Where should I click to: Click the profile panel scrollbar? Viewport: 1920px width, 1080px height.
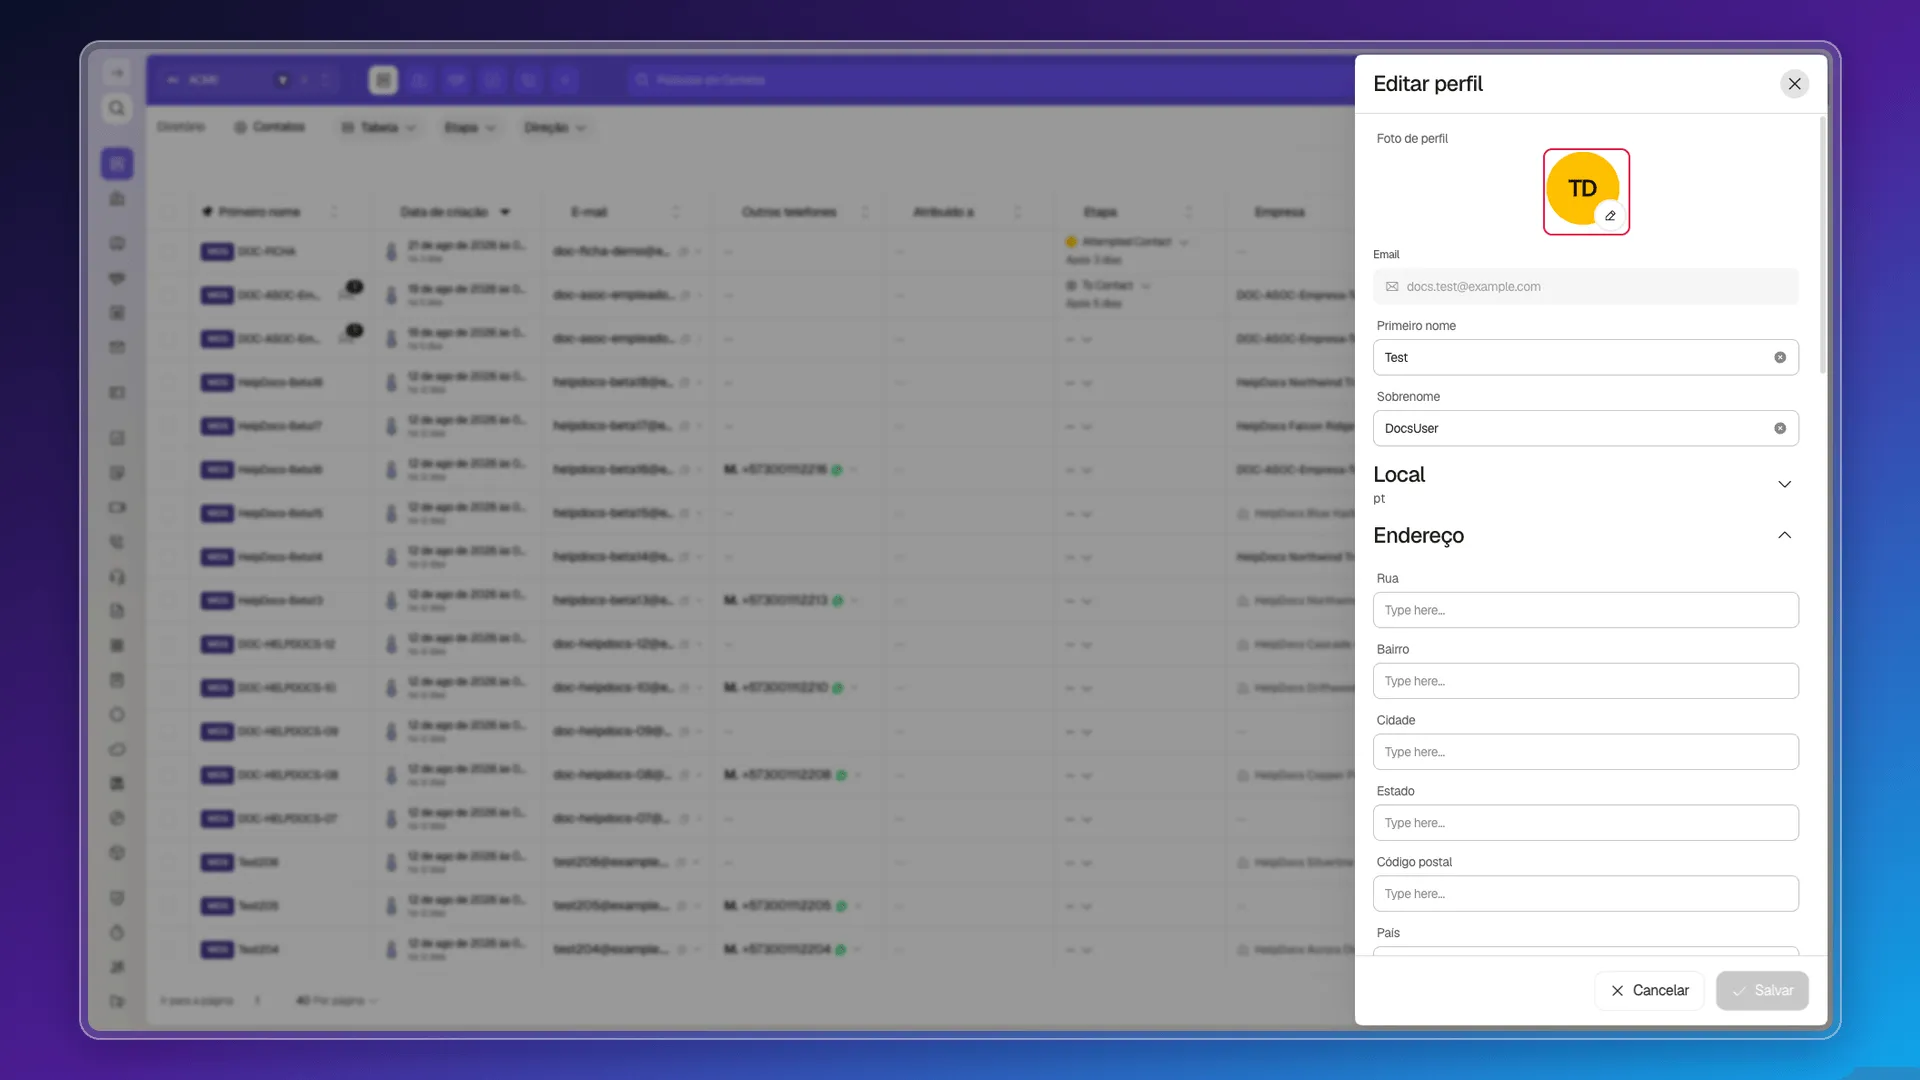(x=1822, y=245)
